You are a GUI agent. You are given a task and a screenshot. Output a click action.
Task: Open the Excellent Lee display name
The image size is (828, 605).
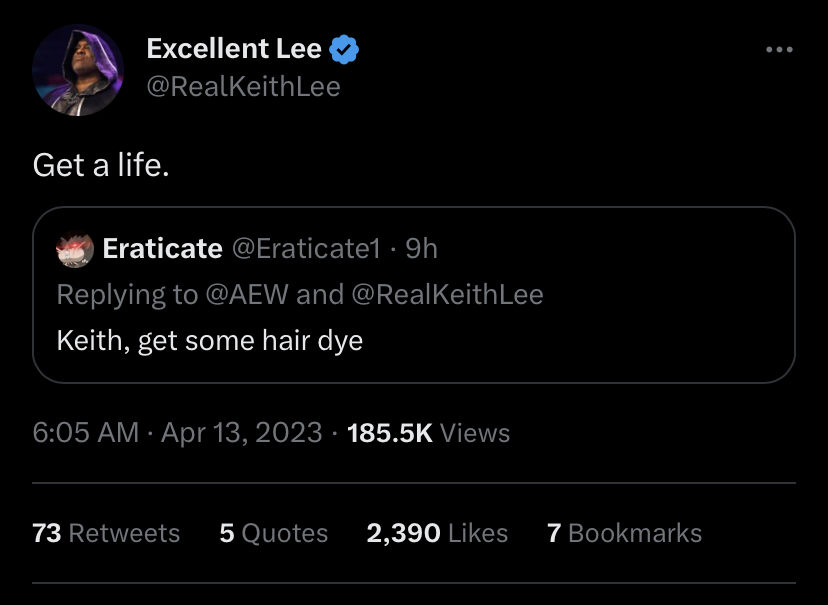coord(234,48)
